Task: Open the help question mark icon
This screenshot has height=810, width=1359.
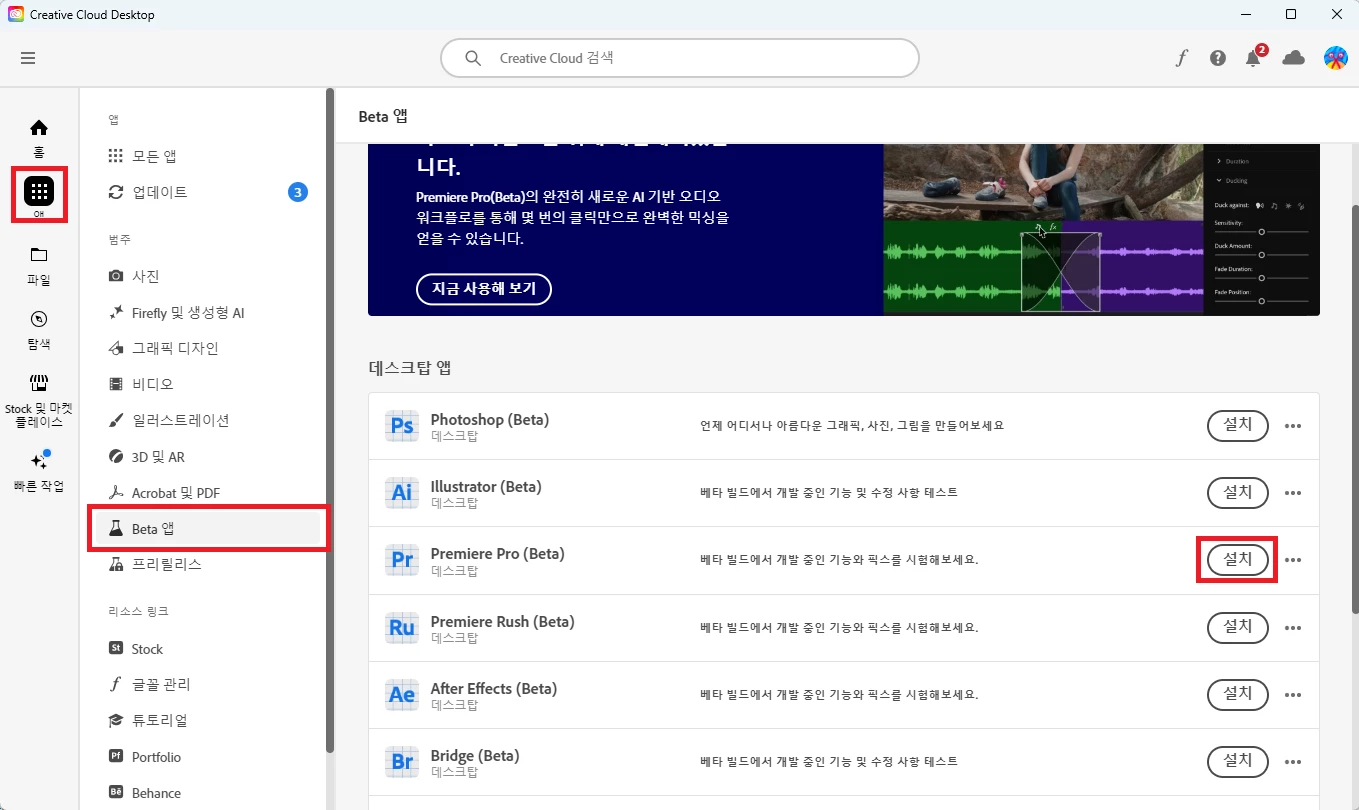Action: (1217, 58)
